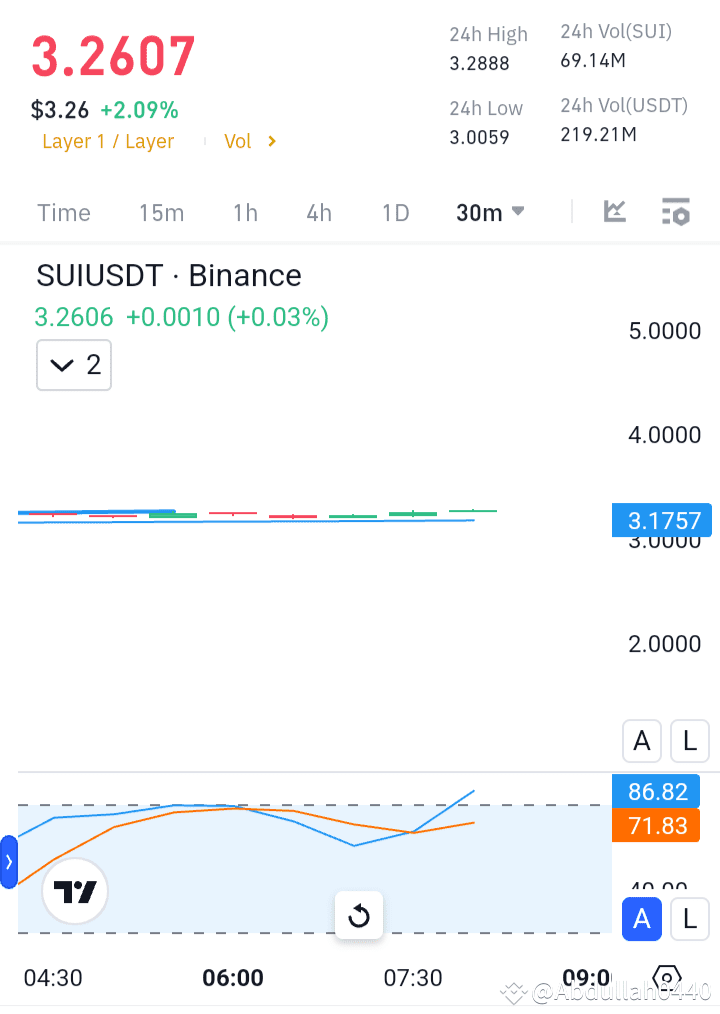Click the TradingView logo watermark
This screenshot has height=1014, width=720.
point(75,891)
